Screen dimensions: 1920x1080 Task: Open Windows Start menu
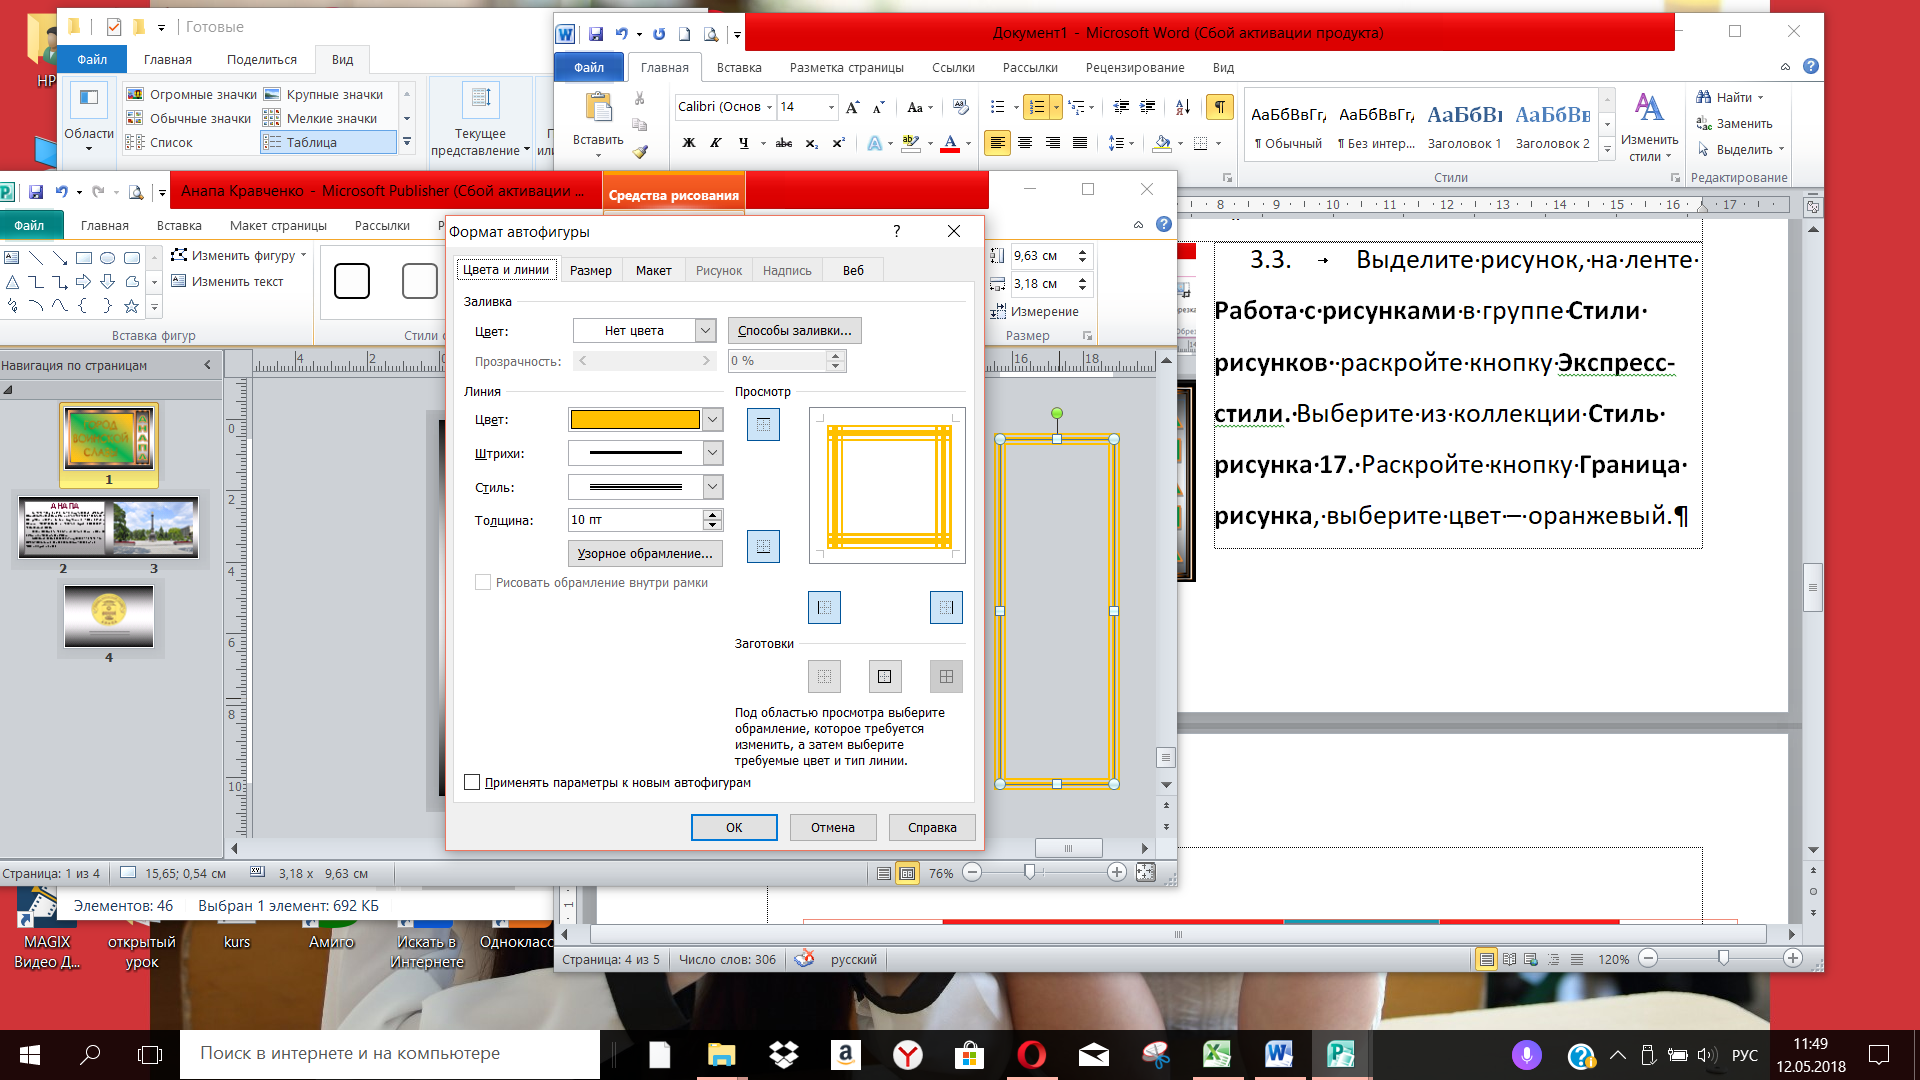(29, 1054)
